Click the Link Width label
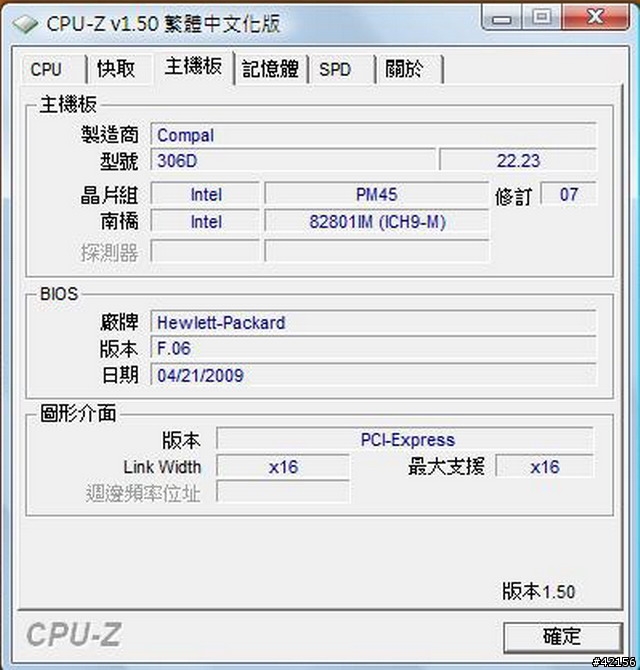Viewport: 640px width, 670px height. (x=162, y=467)
